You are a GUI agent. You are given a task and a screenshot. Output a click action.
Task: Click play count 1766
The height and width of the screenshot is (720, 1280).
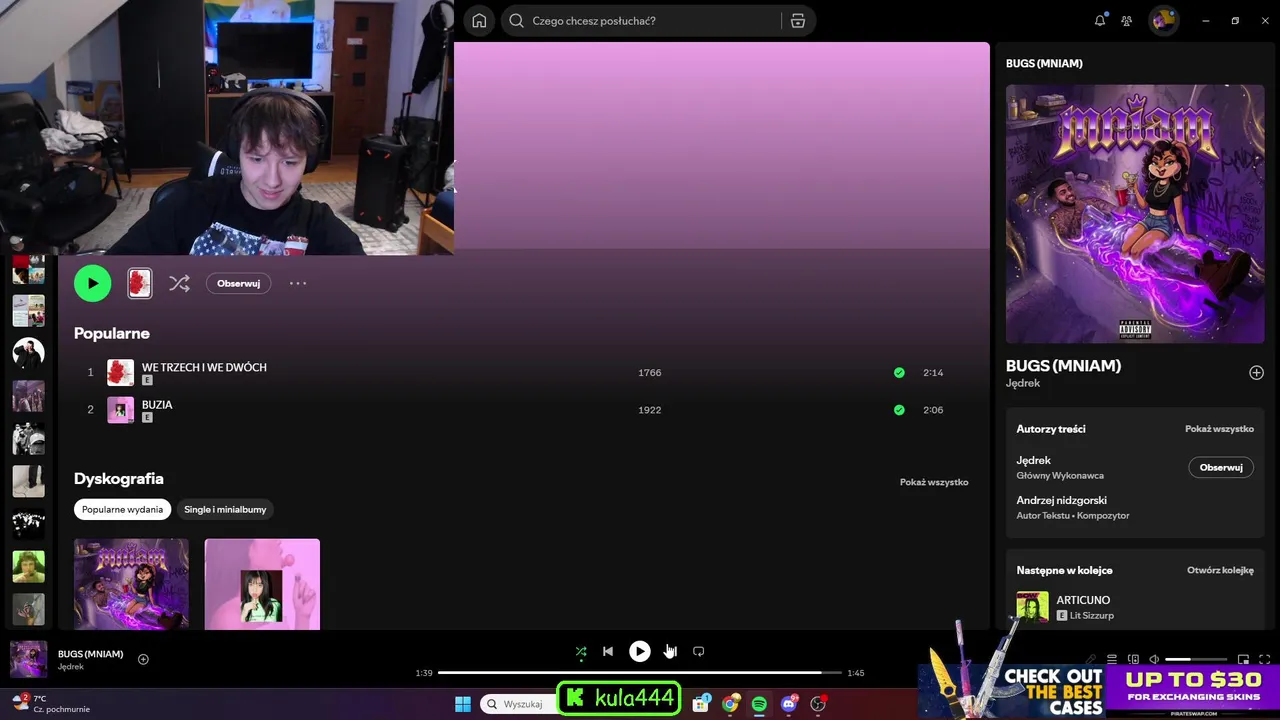pos(649,373)
